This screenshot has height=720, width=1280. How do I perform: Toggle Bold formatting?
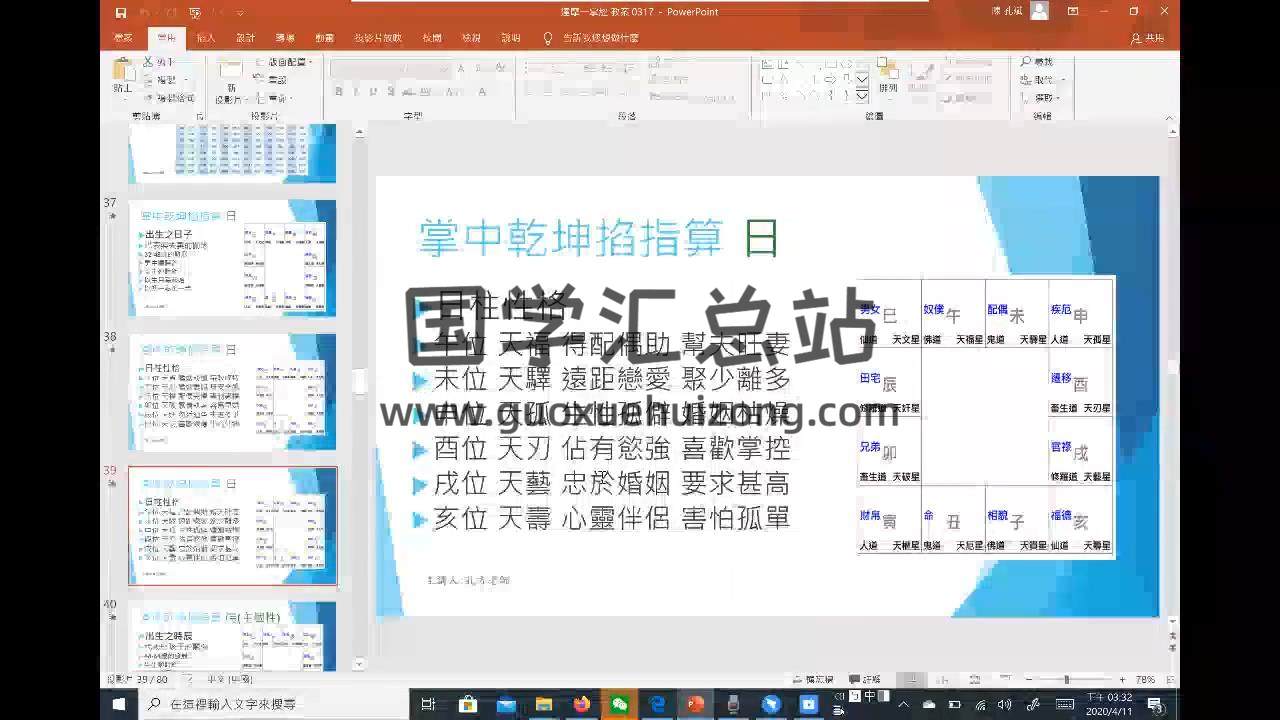pyautogui.click(x=339, y=89)
